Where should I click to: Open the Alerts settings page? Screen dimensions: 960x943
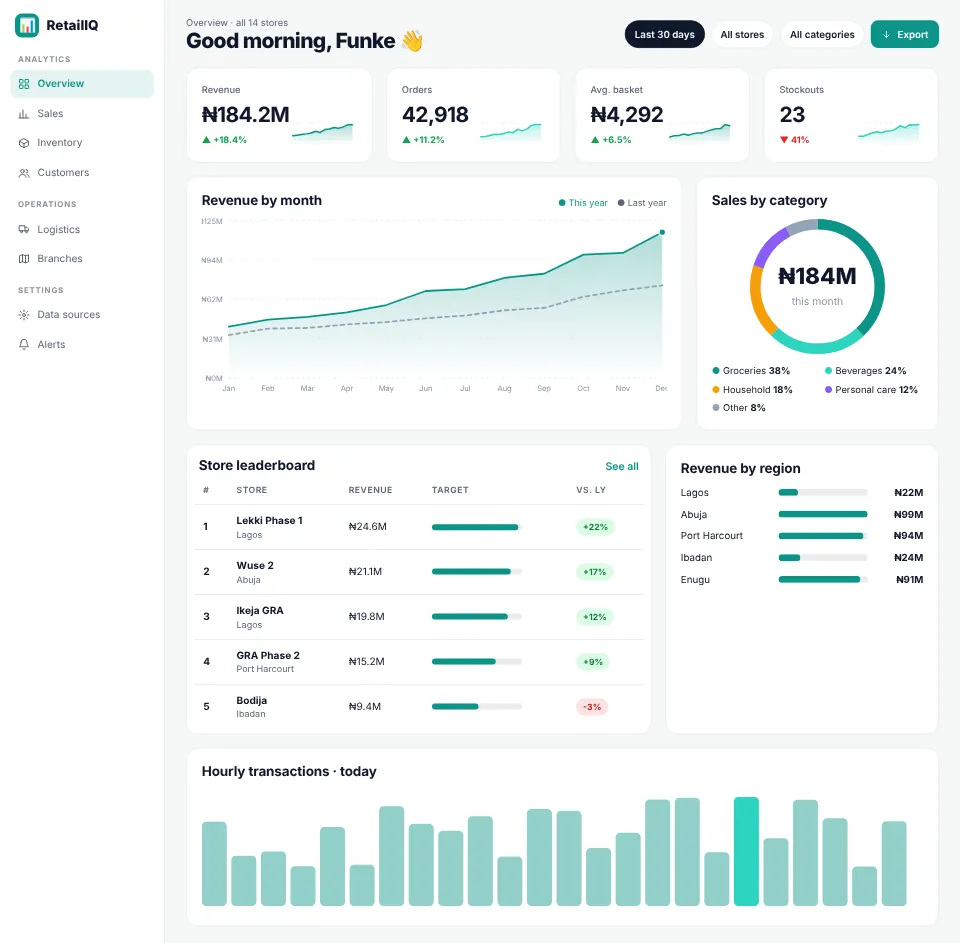[82, 344]
